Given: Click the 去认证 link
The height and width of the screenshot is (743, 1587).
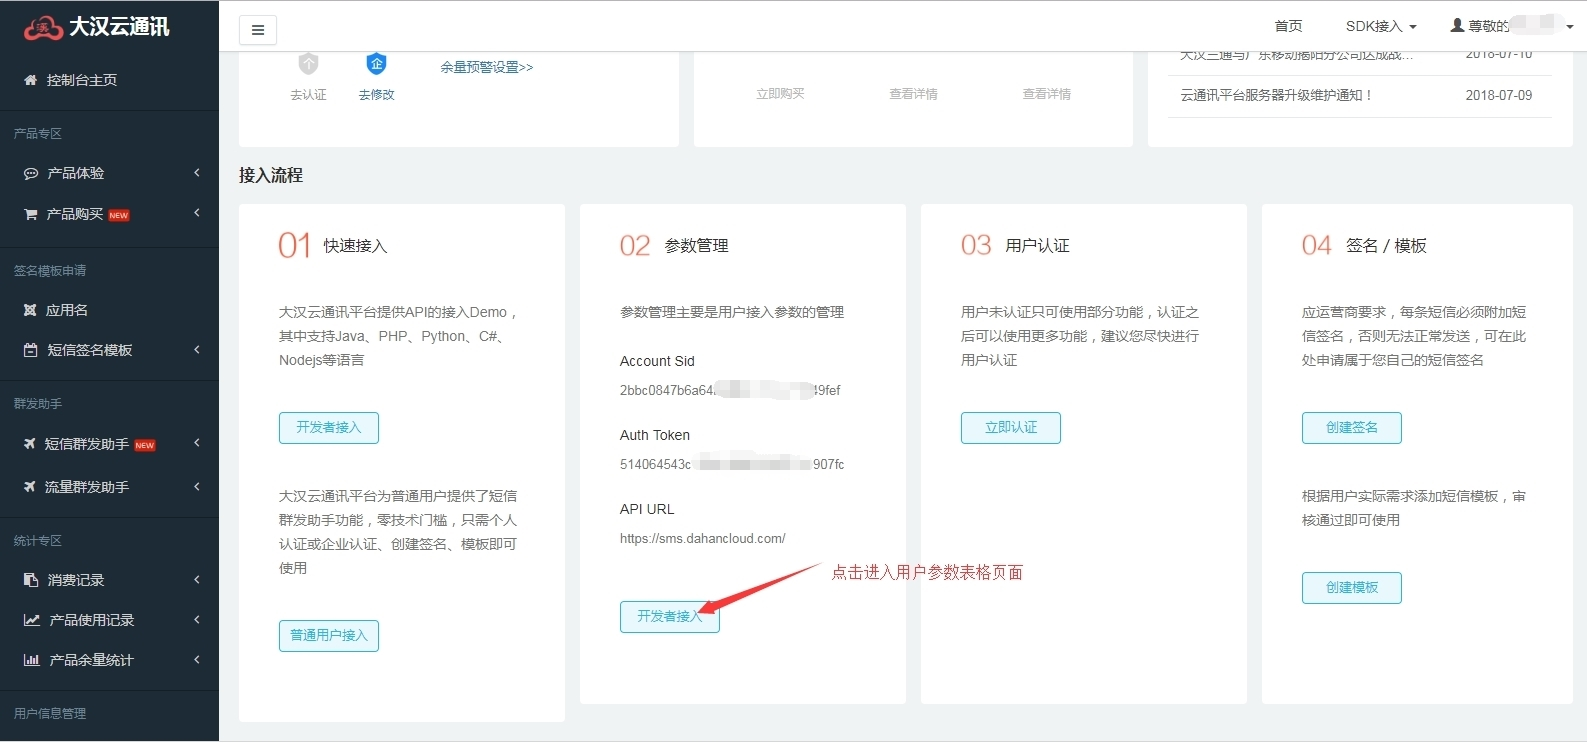Looking at the screenshot, I should click(308, 95).
